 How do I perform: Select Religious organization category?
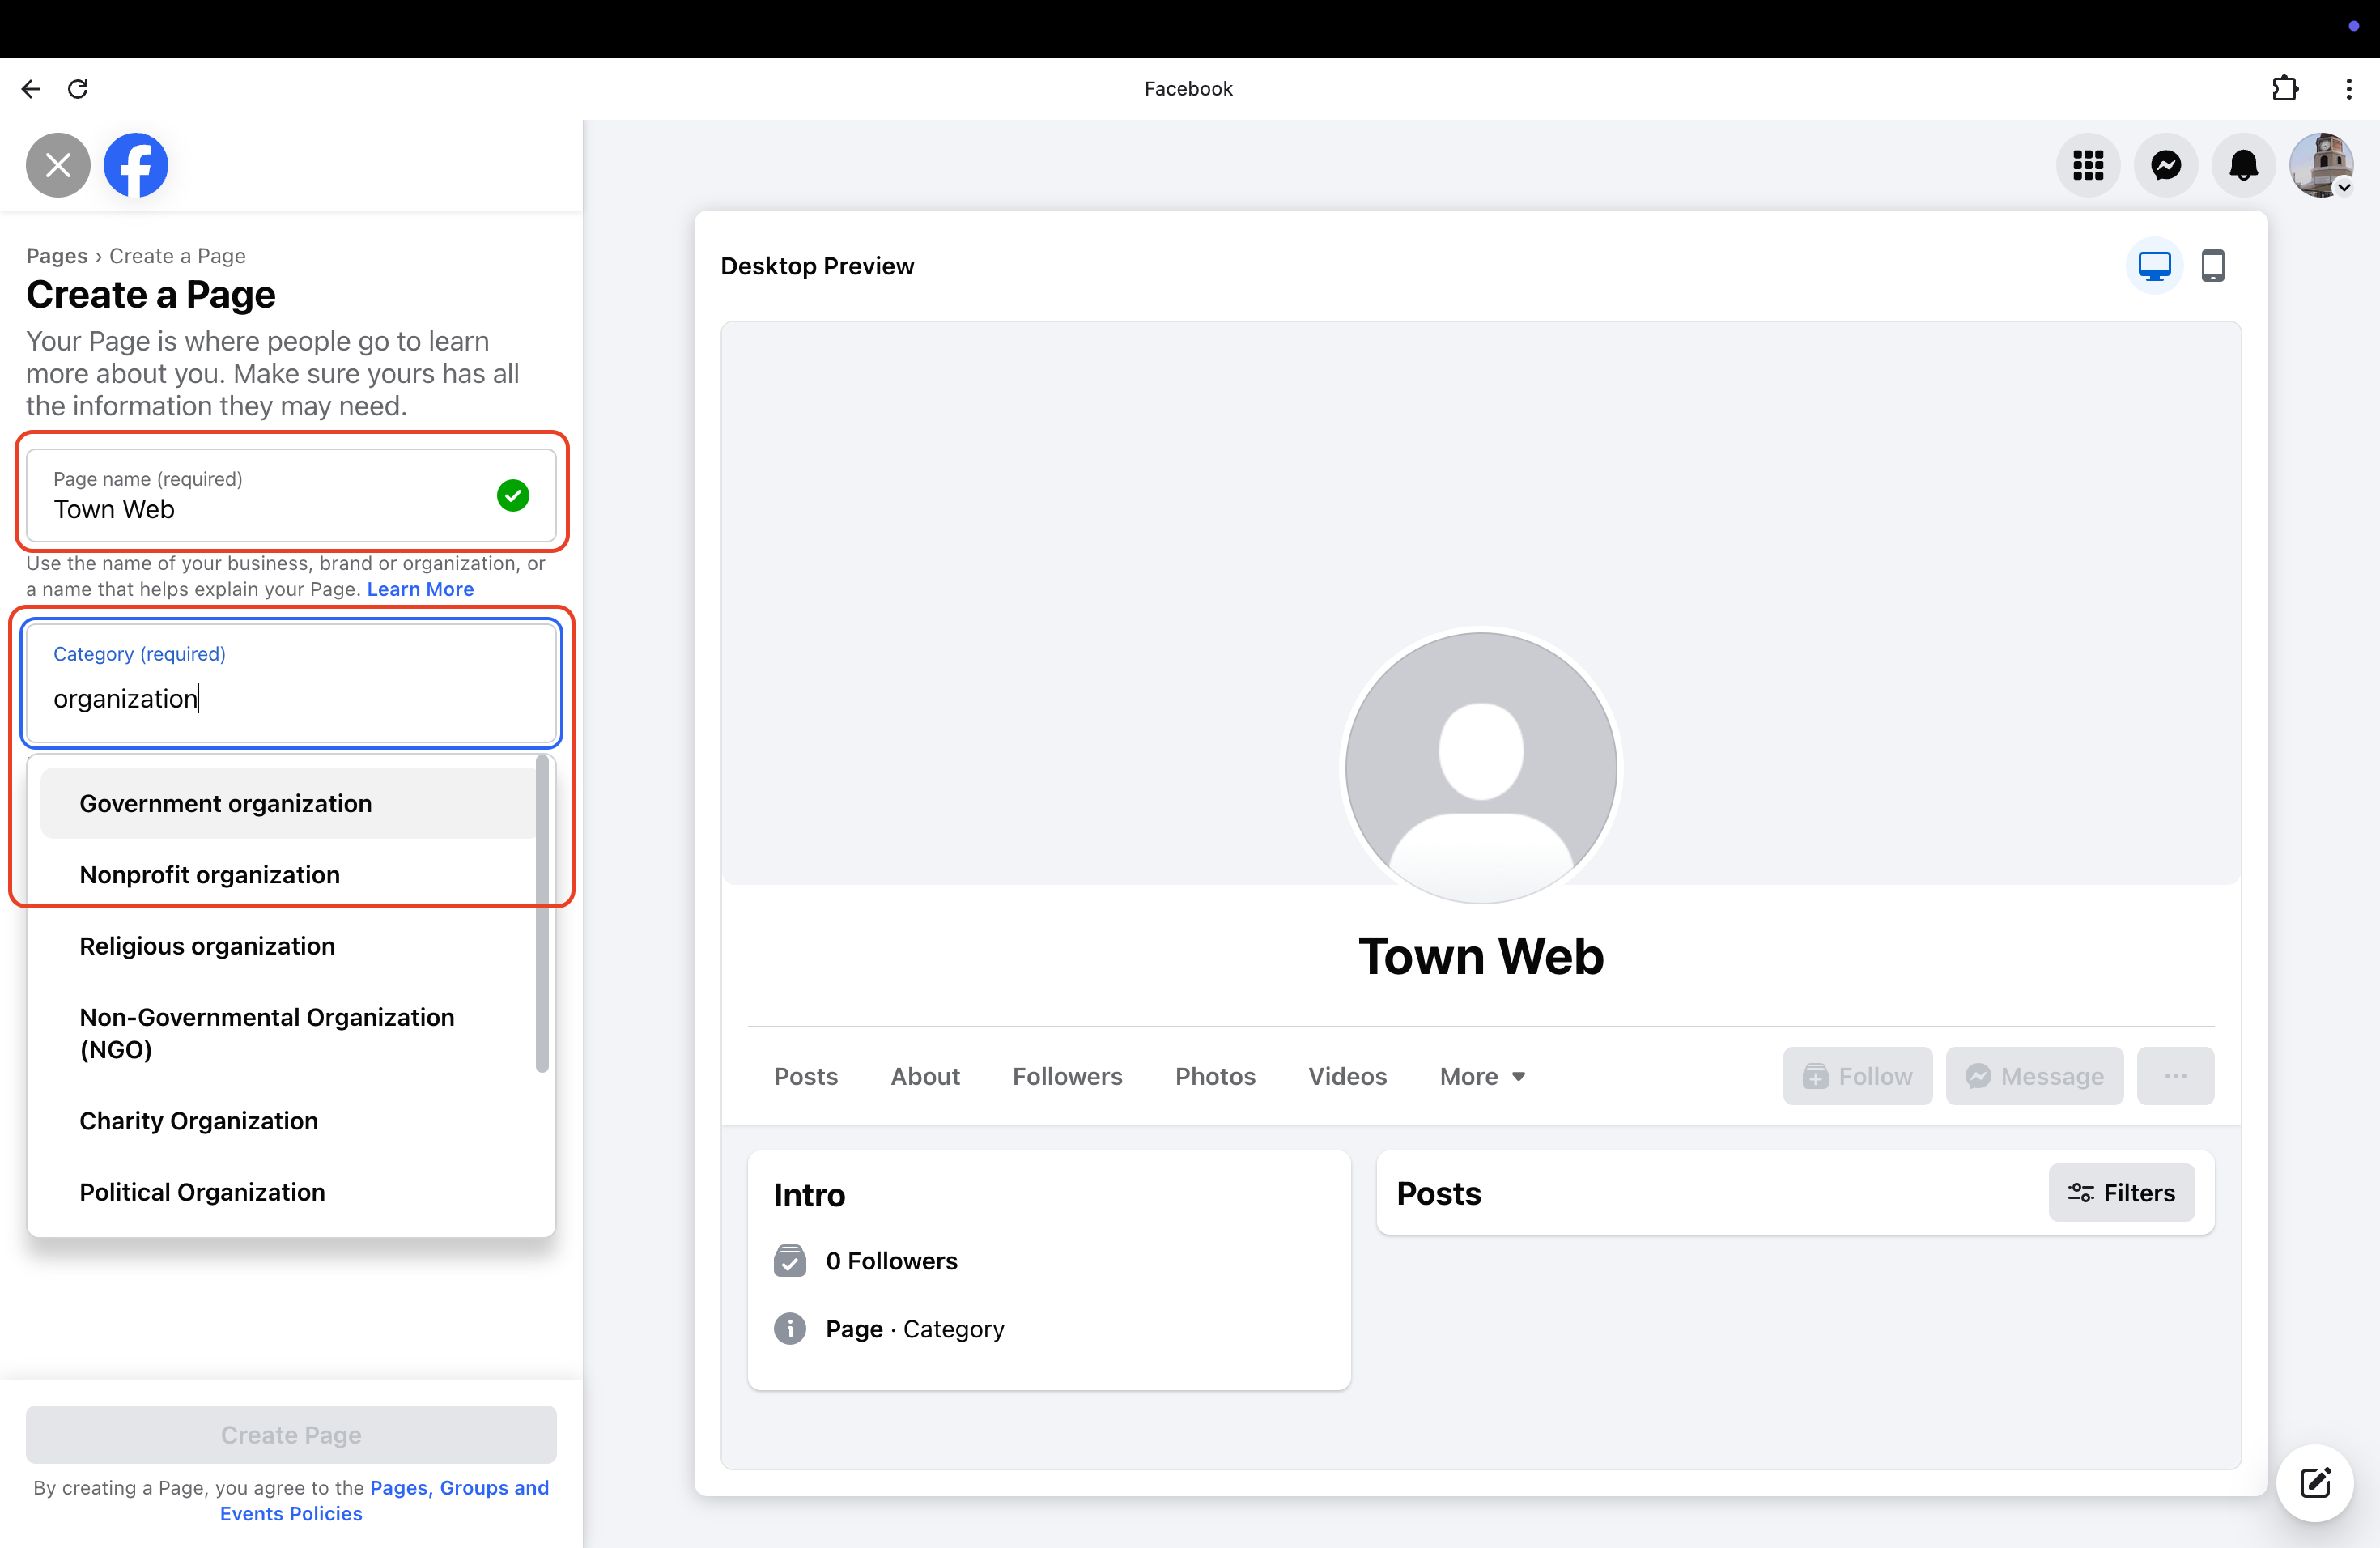(288, 946)
